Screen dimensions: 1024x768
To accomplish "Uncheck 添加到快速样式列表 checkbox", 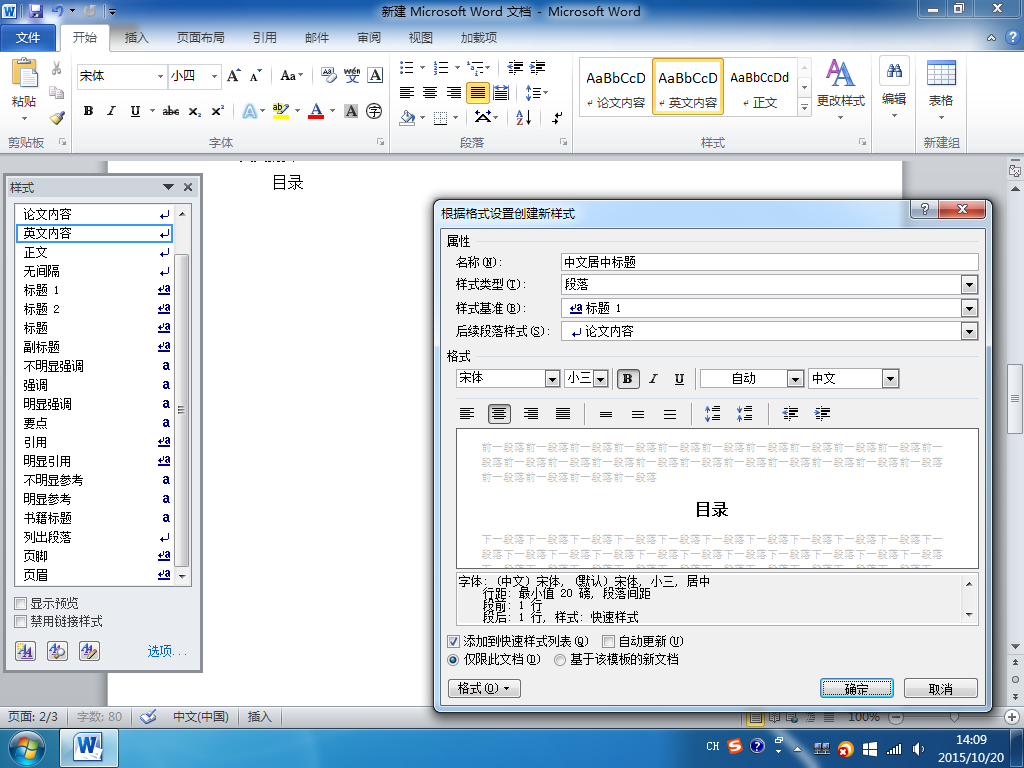I will 453,641.
